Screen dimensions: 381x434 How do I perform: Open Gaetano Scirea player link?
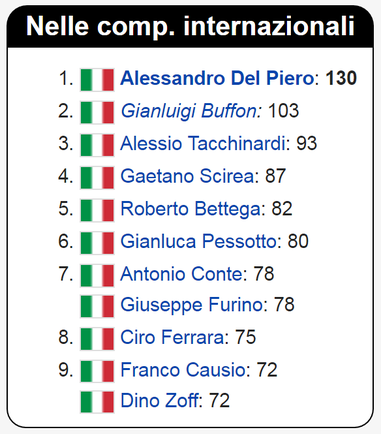[187, 176]
